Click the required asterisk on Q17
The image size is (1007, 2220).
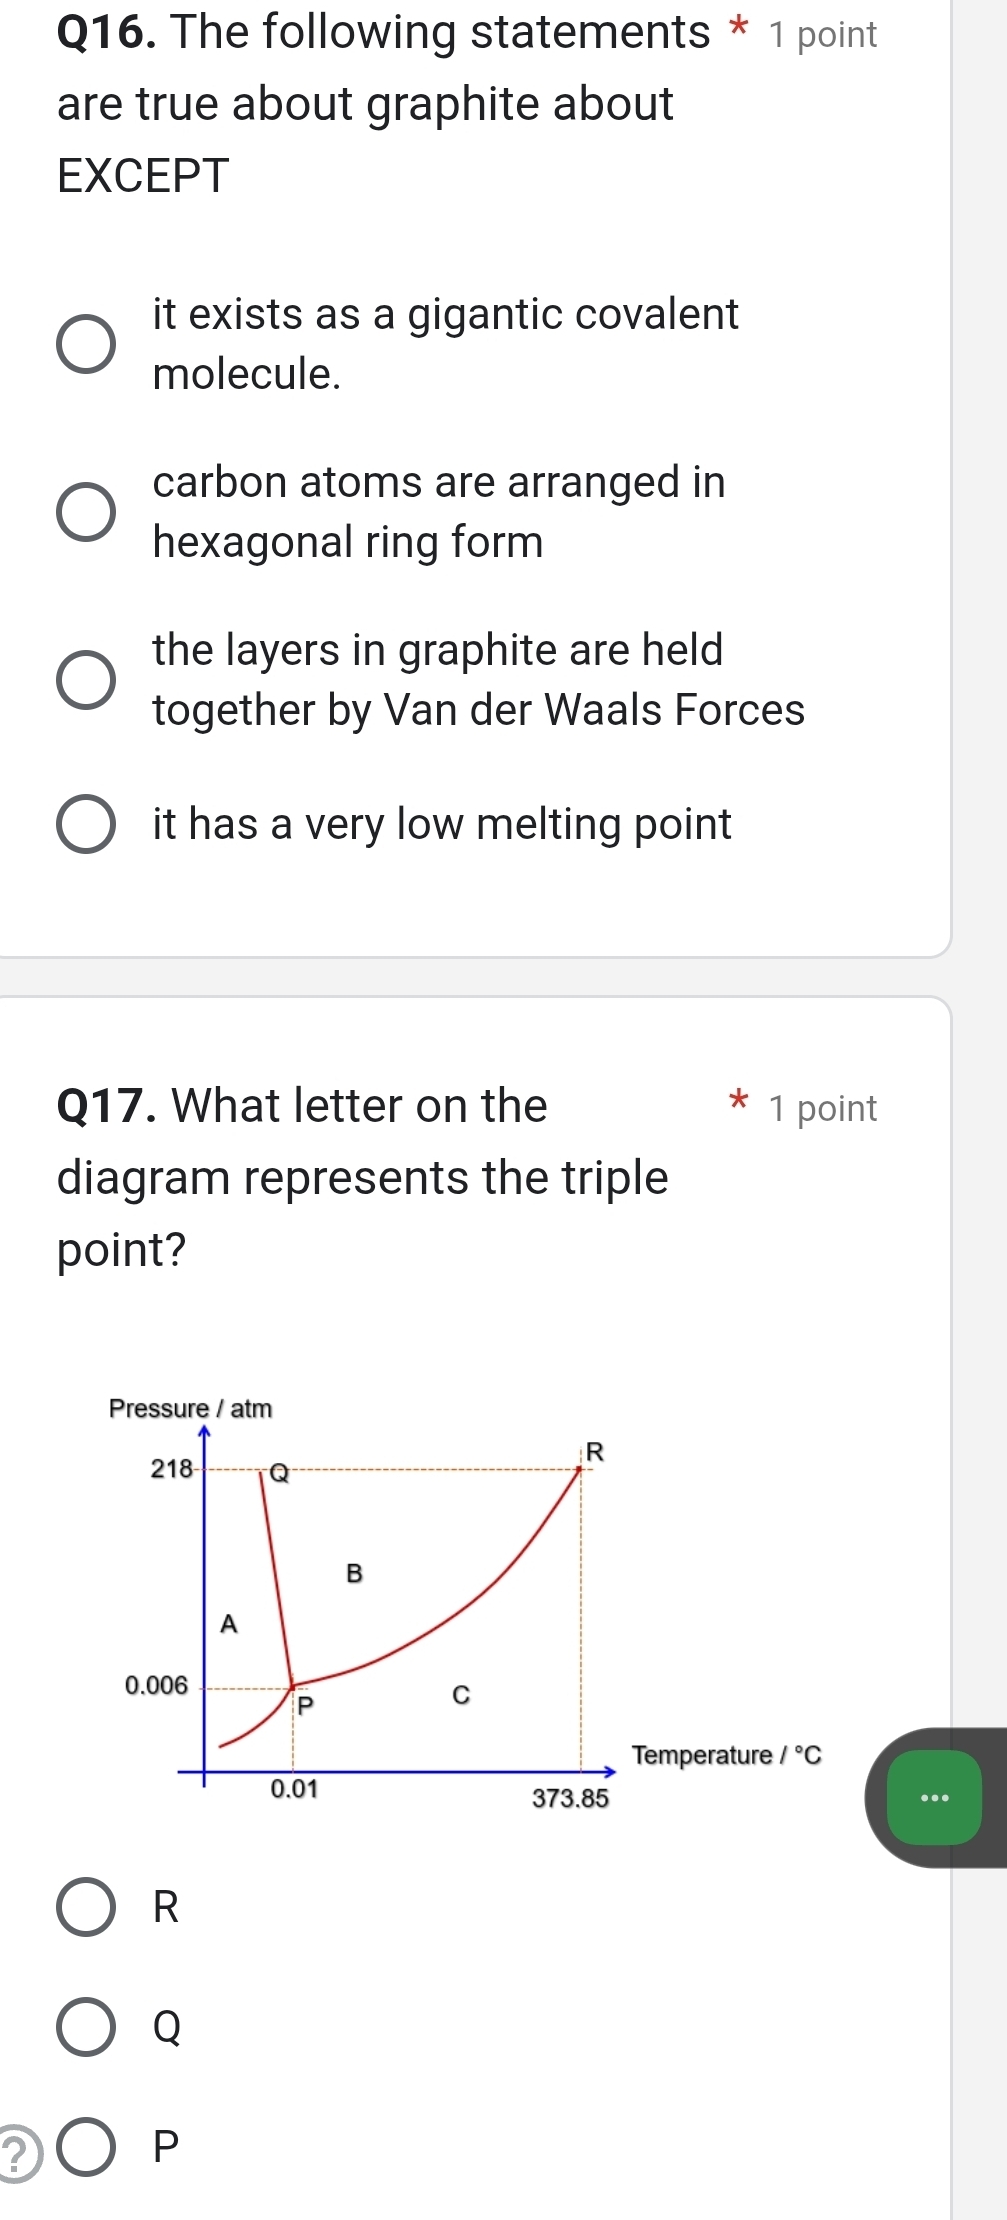click(x=736, y=1101)
